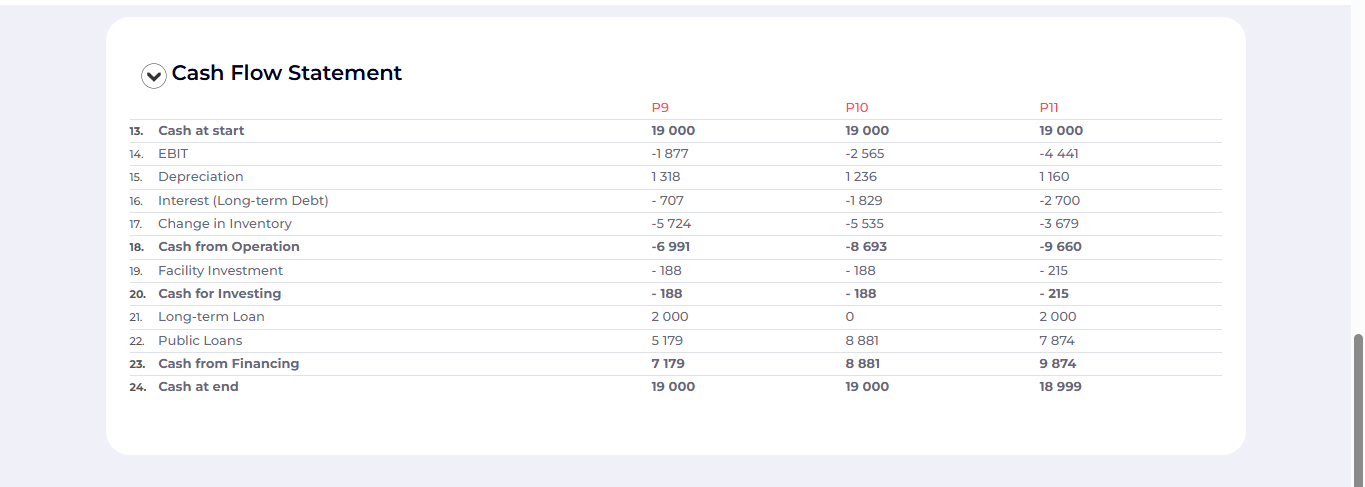
Task: Click the EBIT row label
Action: click(173, 154)
